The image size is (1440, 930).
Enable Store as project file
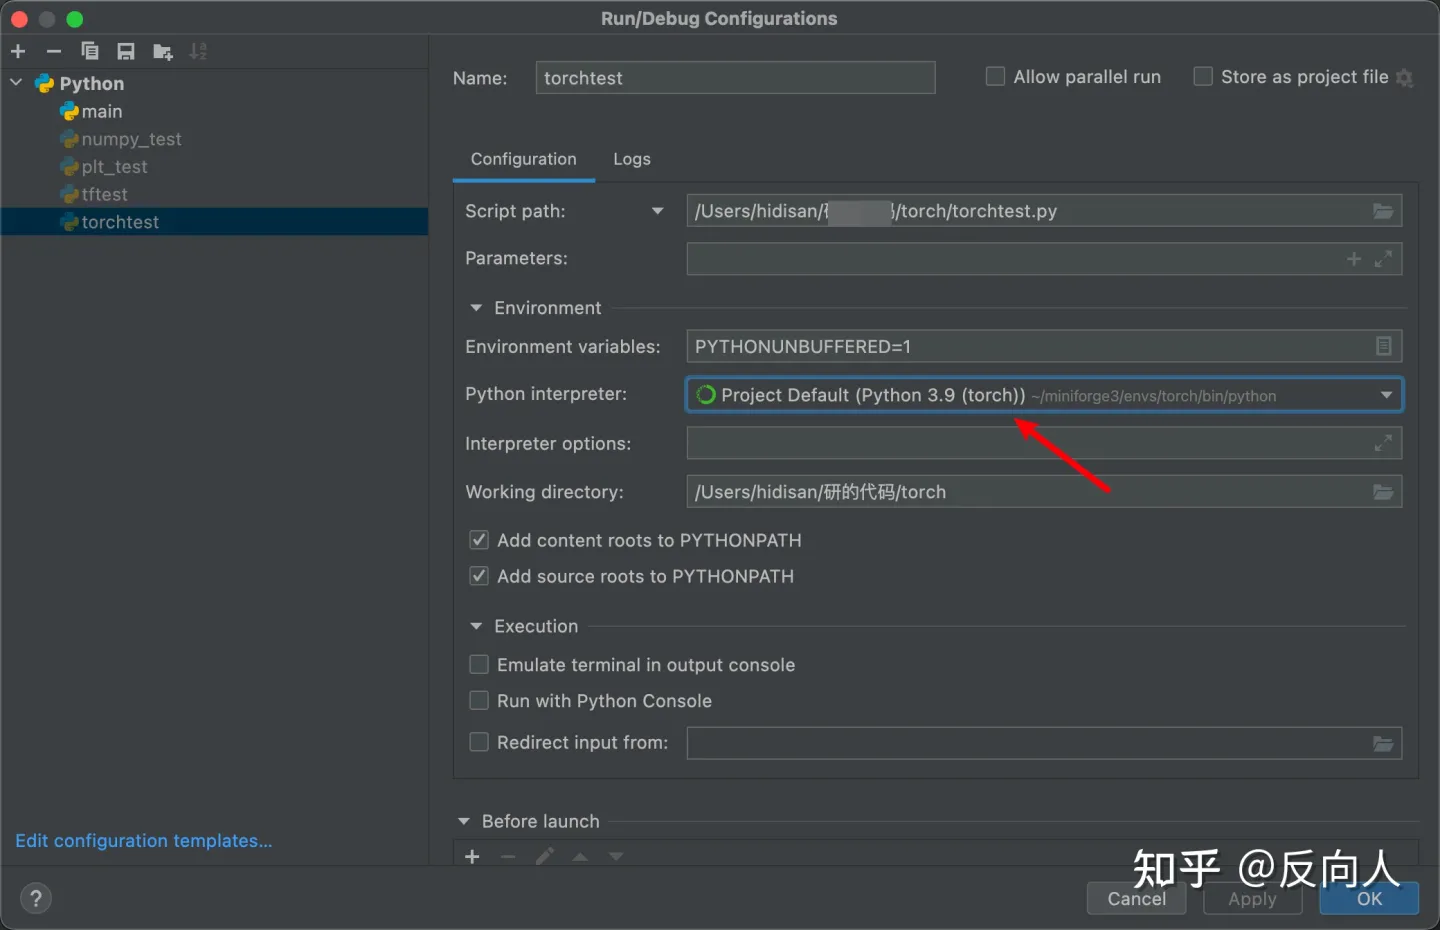(1203, 76)
